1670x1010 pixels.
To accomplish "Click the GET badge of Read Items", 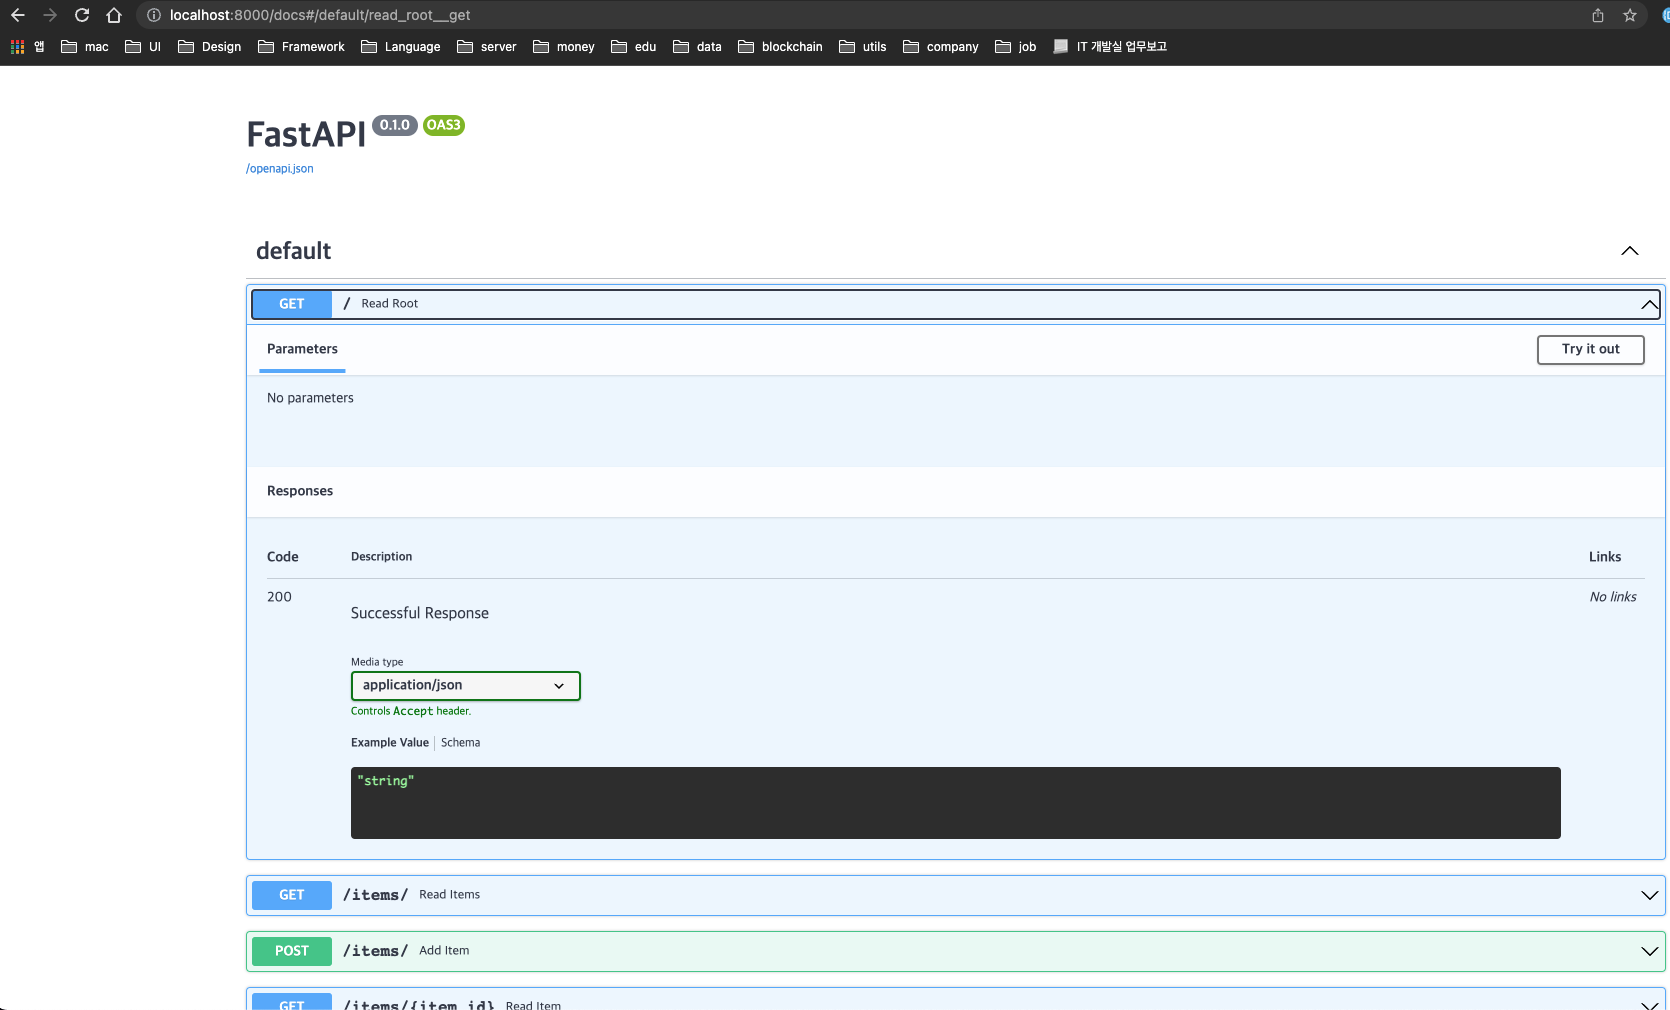I will 292,895.
